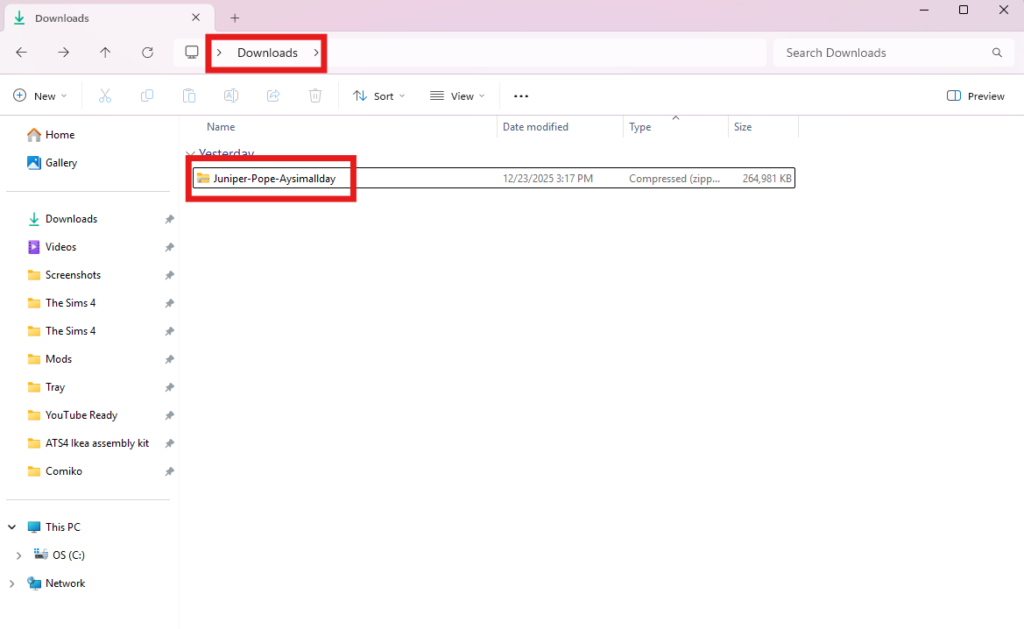Open the See more ellipsis menu

521,96
